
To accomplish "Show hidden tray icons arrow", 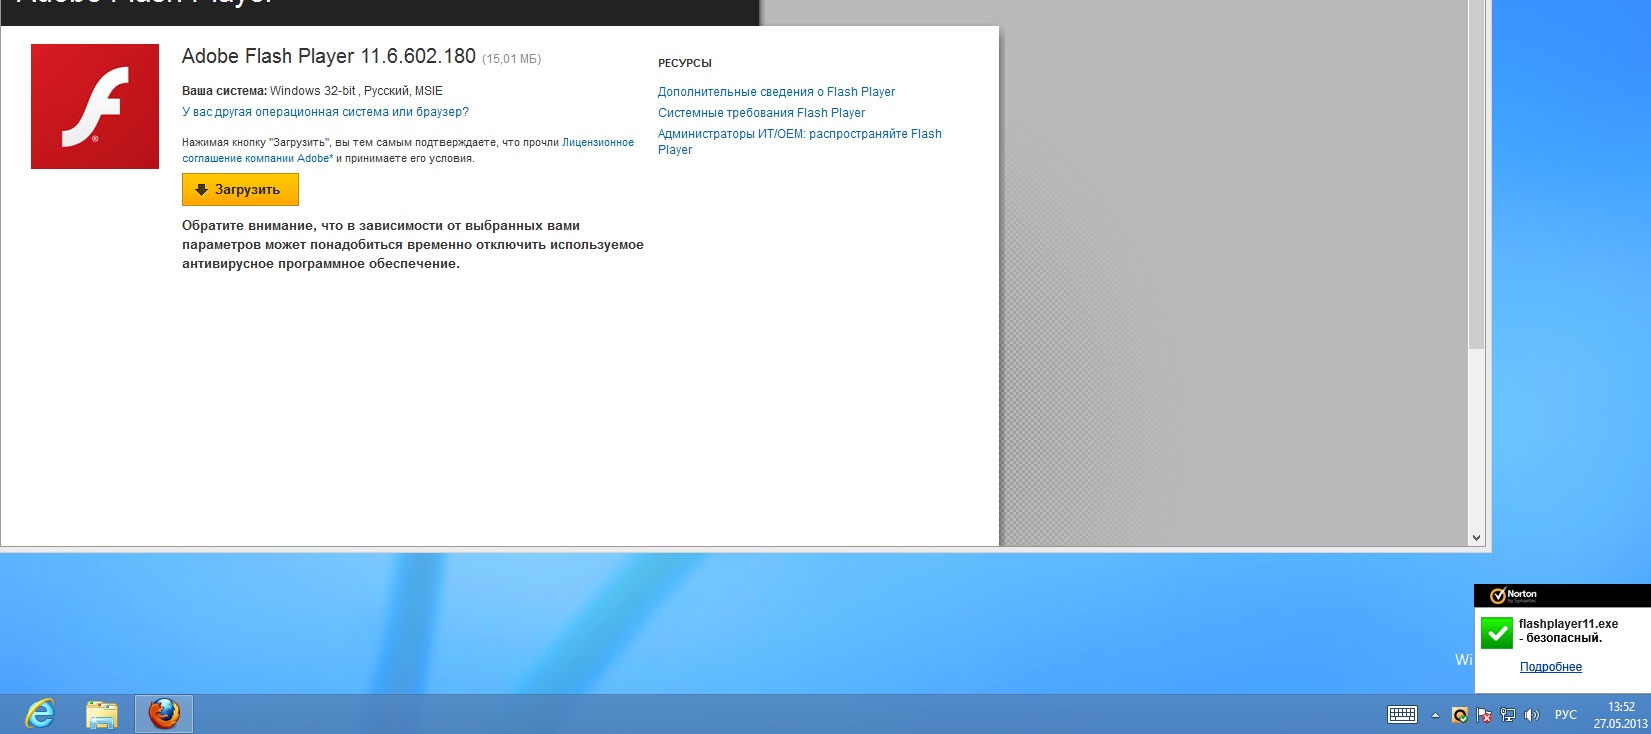I will tap(1435, 715).
